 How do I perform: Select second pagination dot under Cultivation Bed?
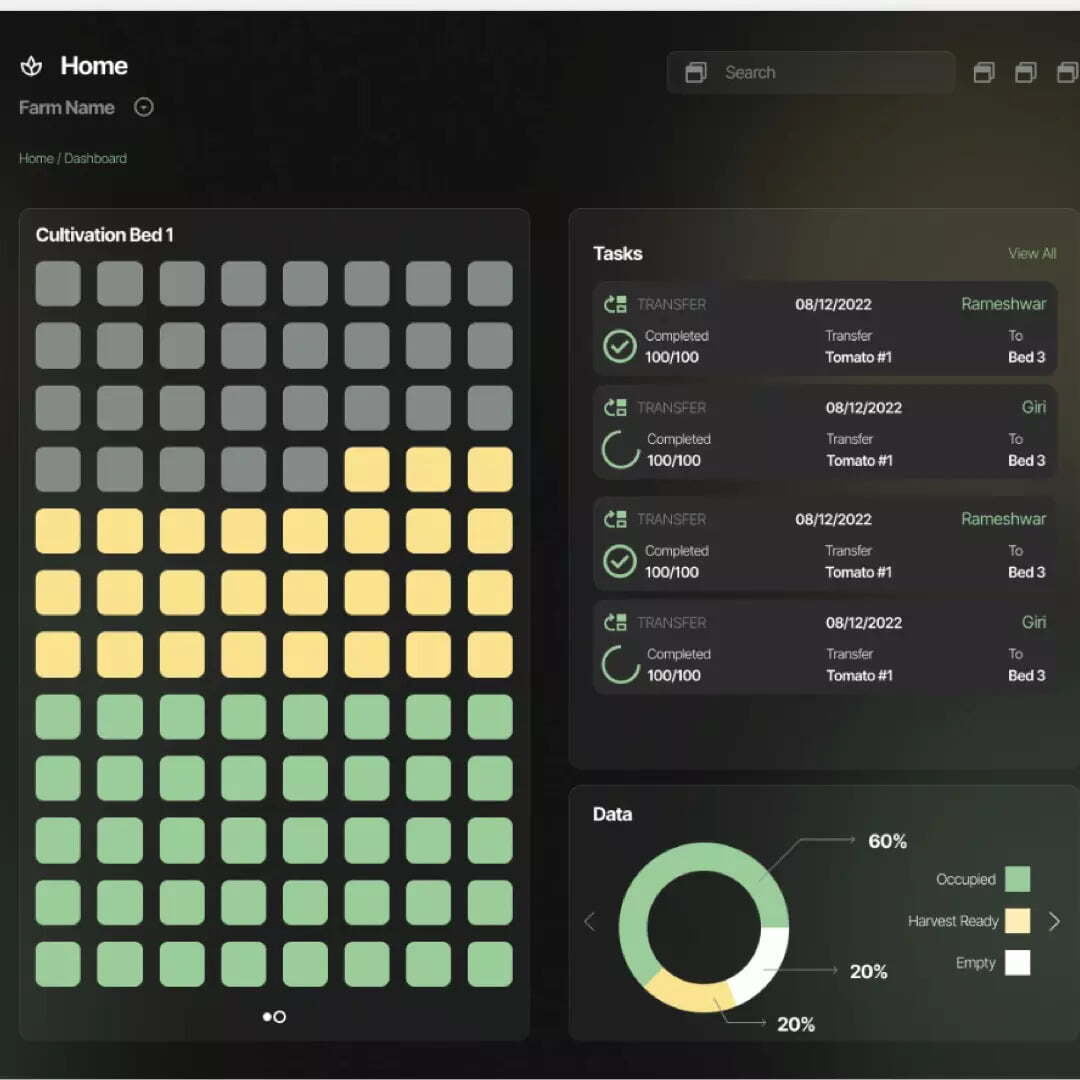pyautogui.click(x=280, y=1017)
